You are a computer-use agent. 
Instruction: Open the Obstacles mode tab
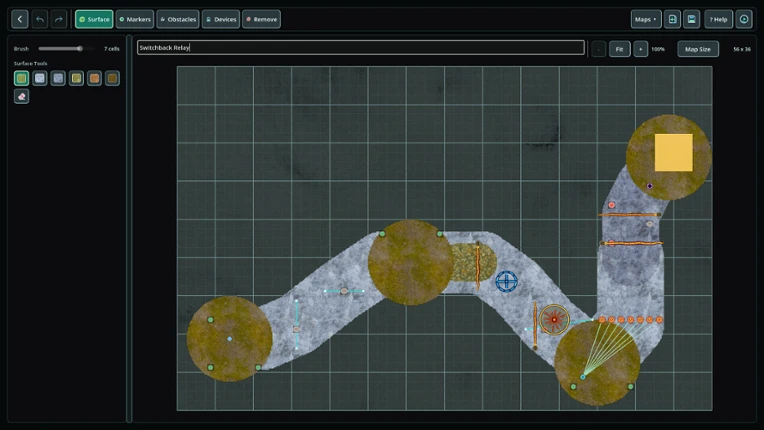pyautogui.click(x=178, y=19)
